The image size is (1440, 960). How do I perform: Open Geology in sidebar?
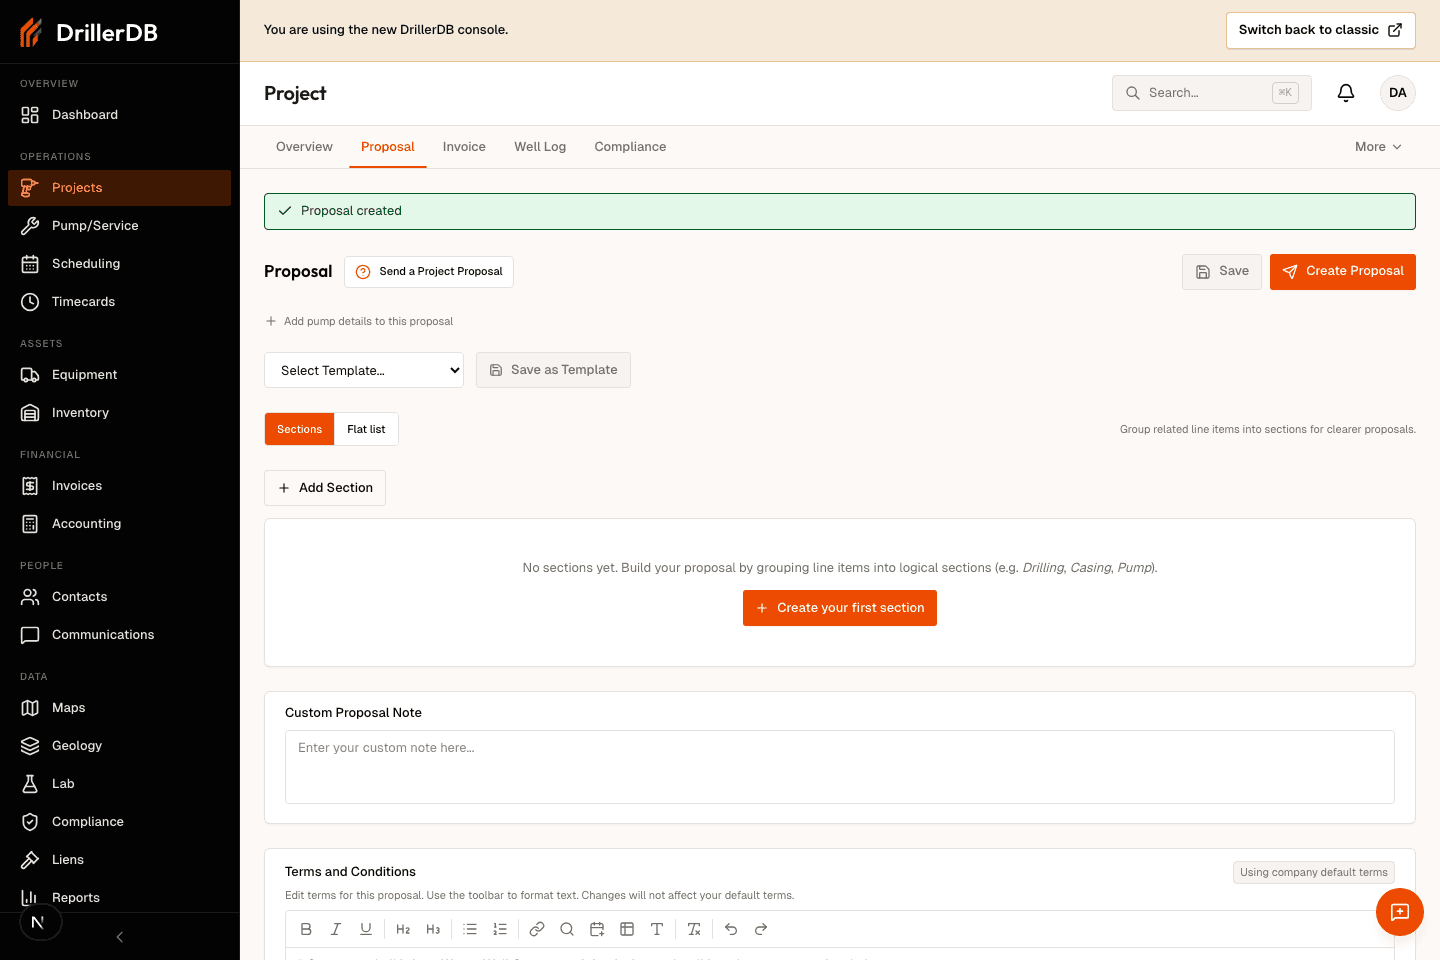[119, 746]
